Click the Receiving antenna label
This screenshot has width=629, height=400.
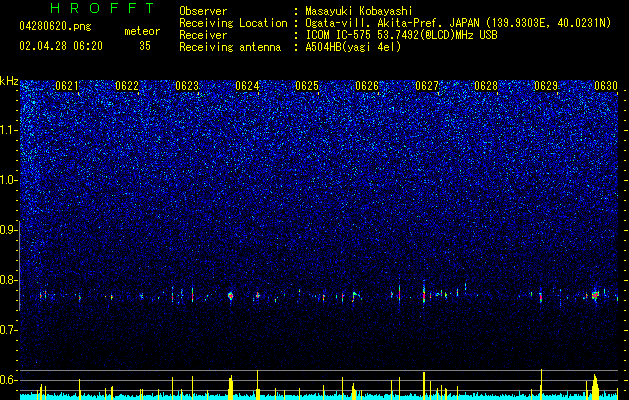230,47
